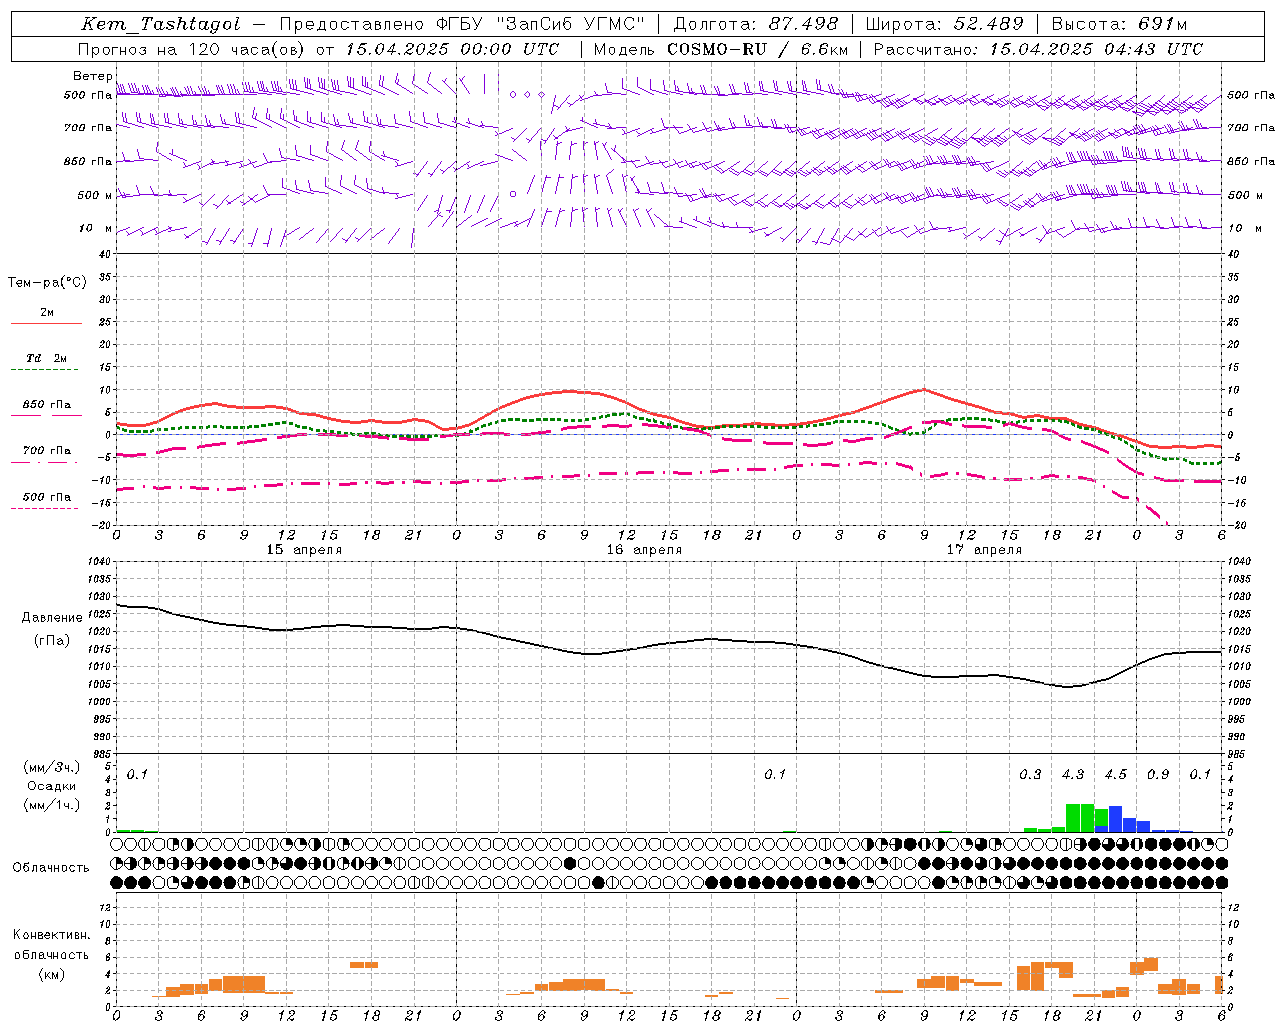Click the Давление panel label
This screenshot has width=1280, height=1024.
(x=52, y=618)
